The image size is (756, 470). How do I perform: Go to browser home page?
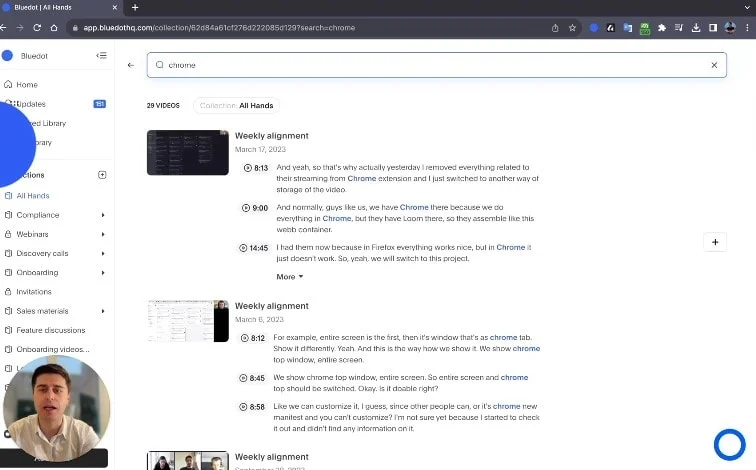[x=54, y=27]
